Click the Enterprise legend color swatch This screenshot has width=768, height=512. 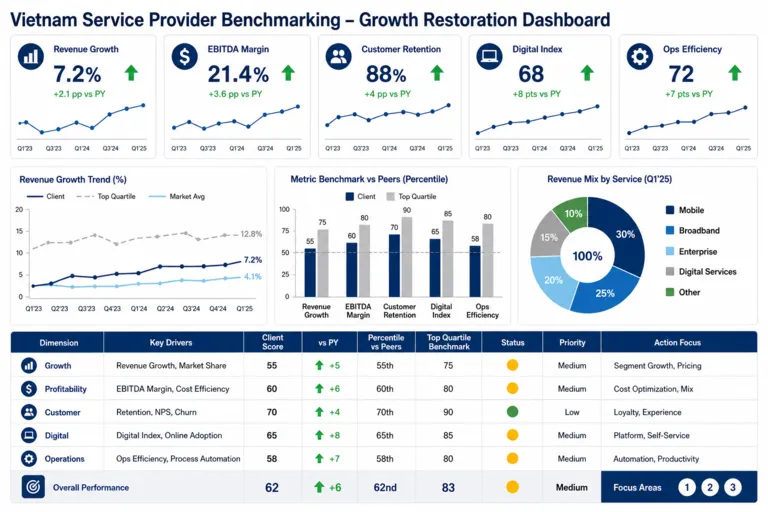coord(670,251)
